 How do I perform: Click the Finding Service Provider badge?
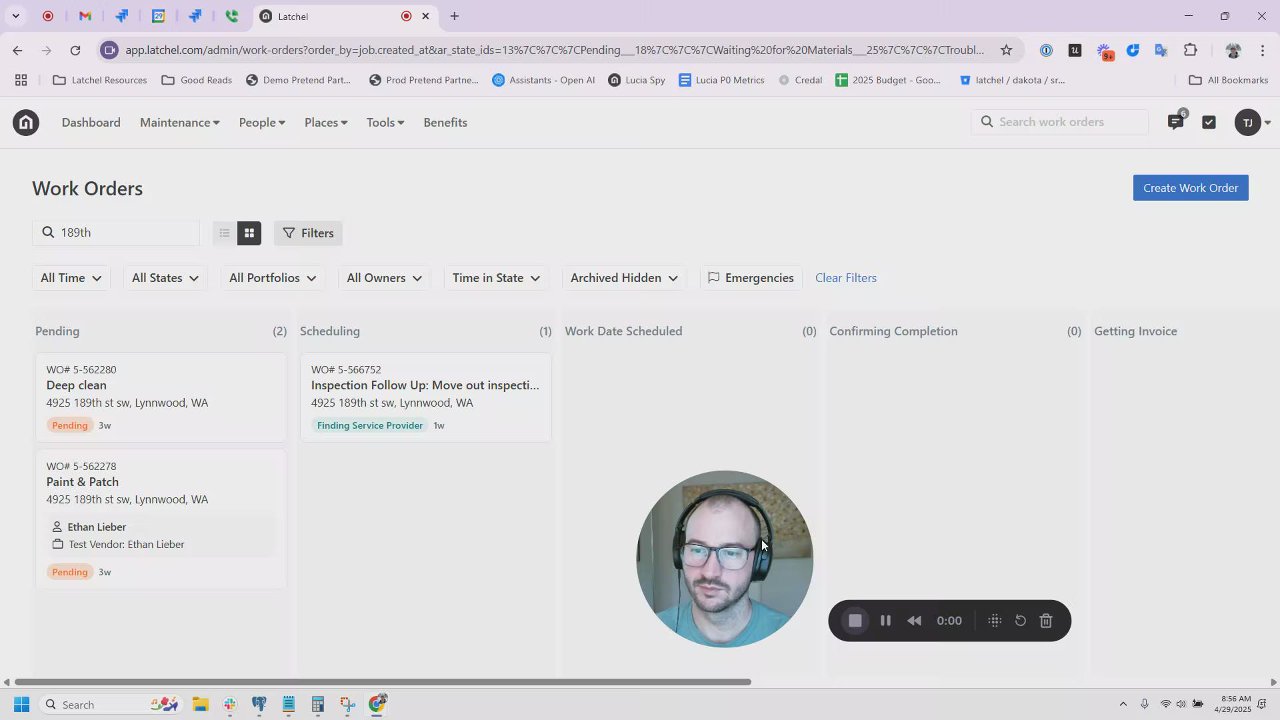click(370, 426)
